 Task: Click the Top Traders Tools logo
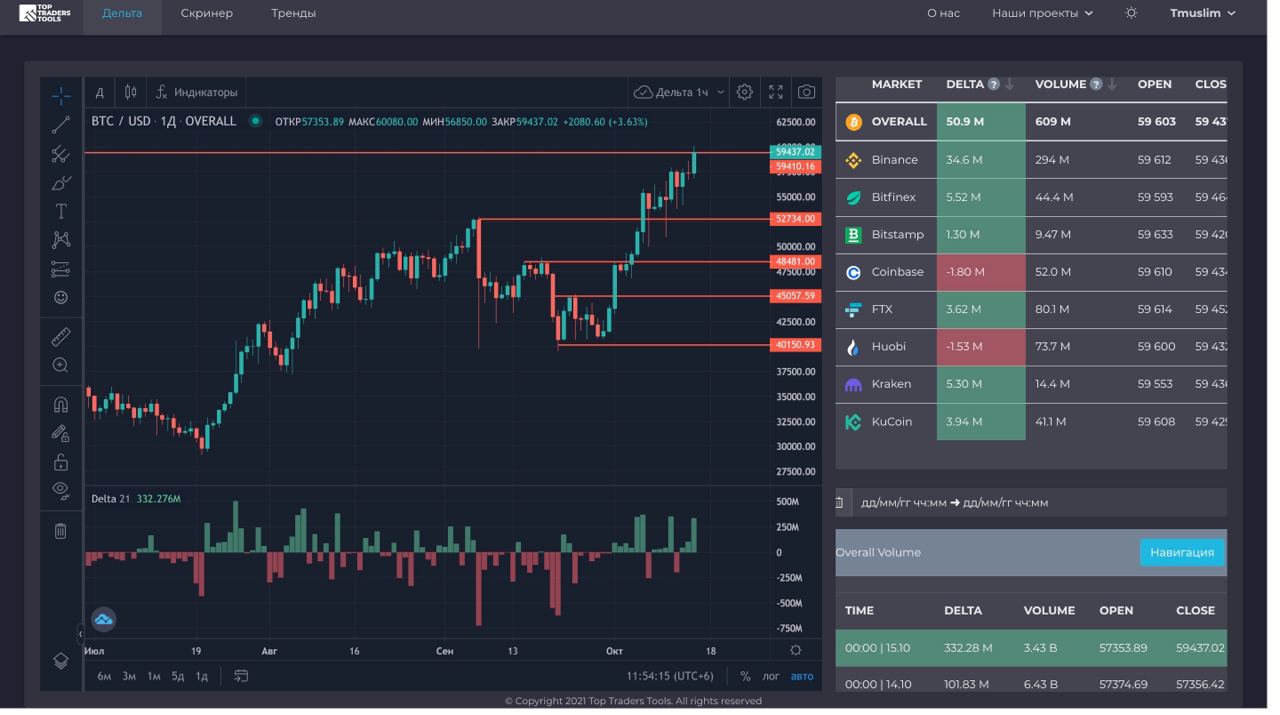45,13
